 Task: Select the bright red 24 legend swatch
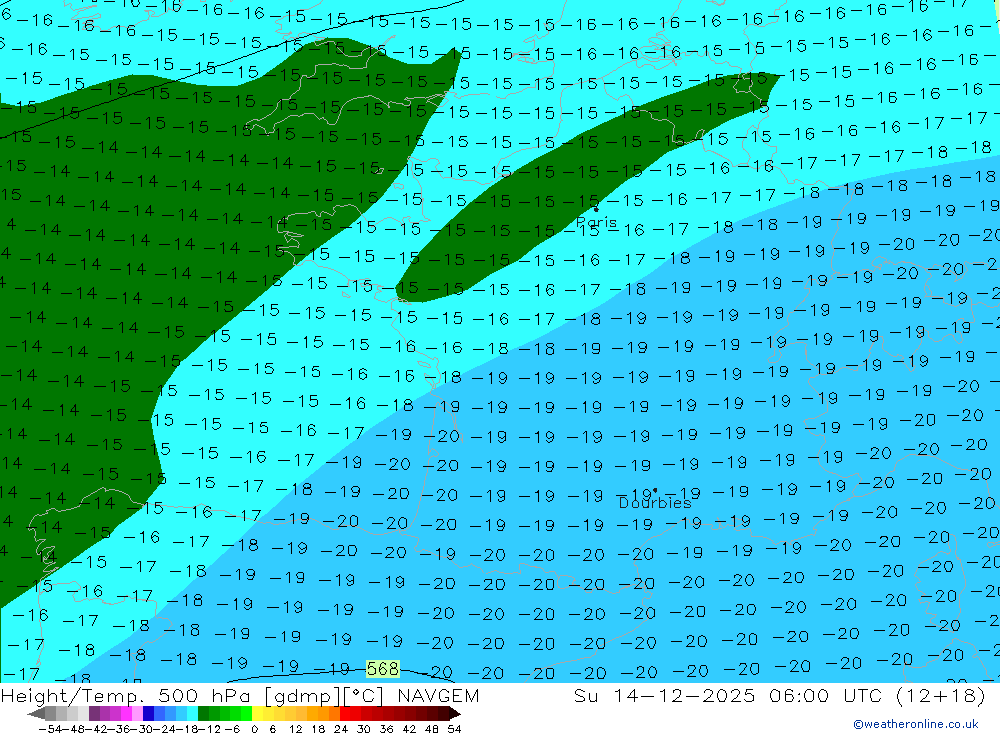[345, 713]
